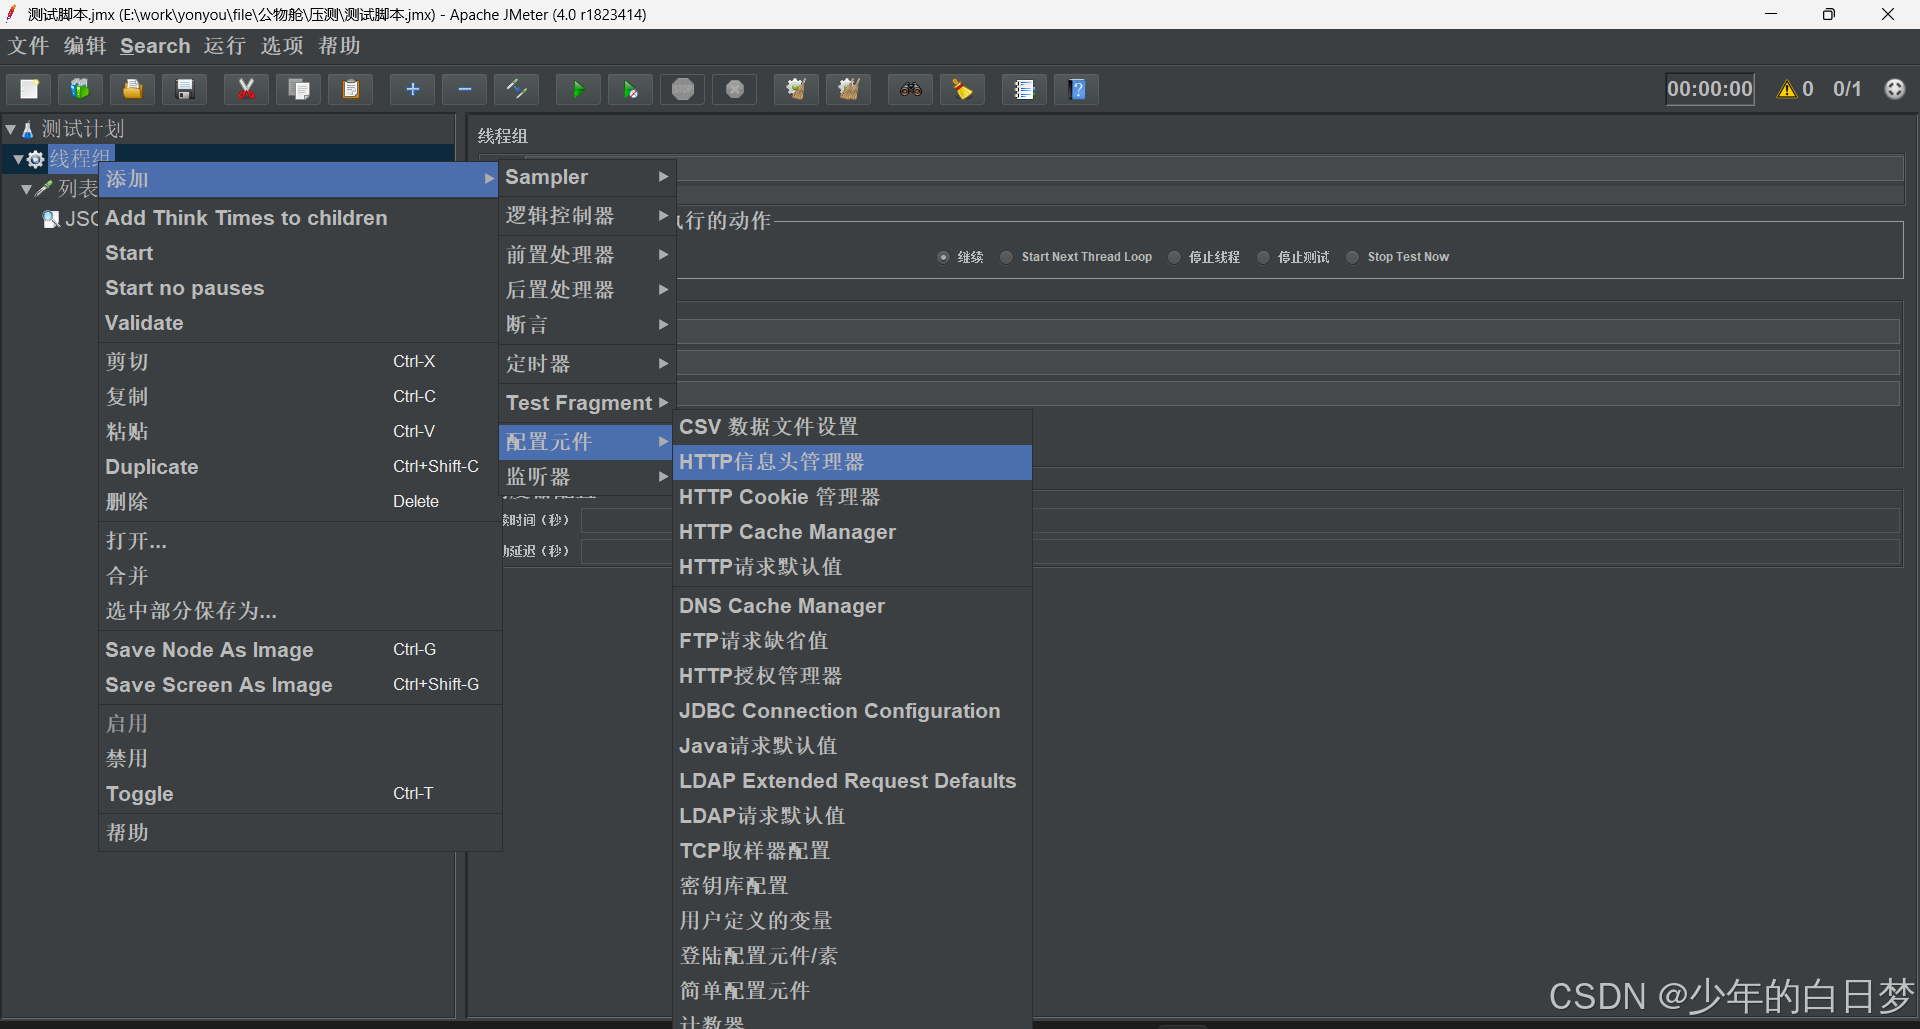The width and height of the screenshot is (1920, 1029).
Task: Click the Clear results broom icon
Action: tap(796, 89)
